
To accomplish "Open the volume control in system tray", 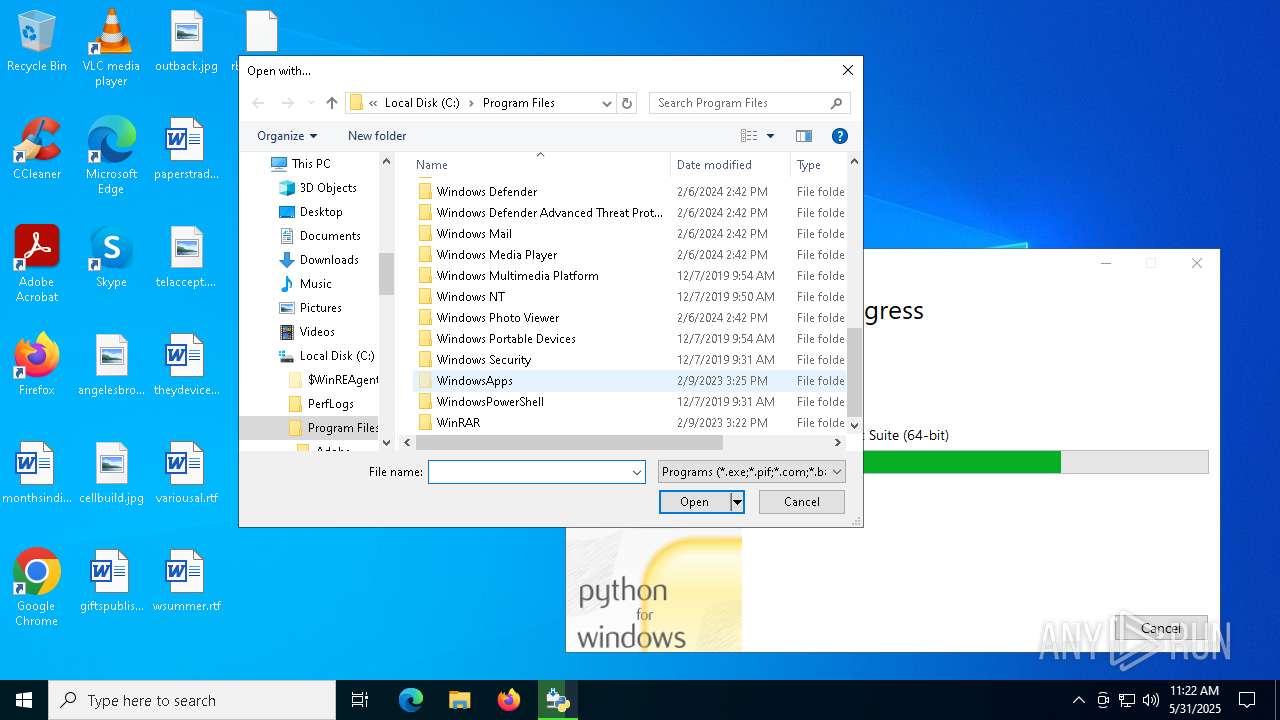I will click(x=1150, y=700).
